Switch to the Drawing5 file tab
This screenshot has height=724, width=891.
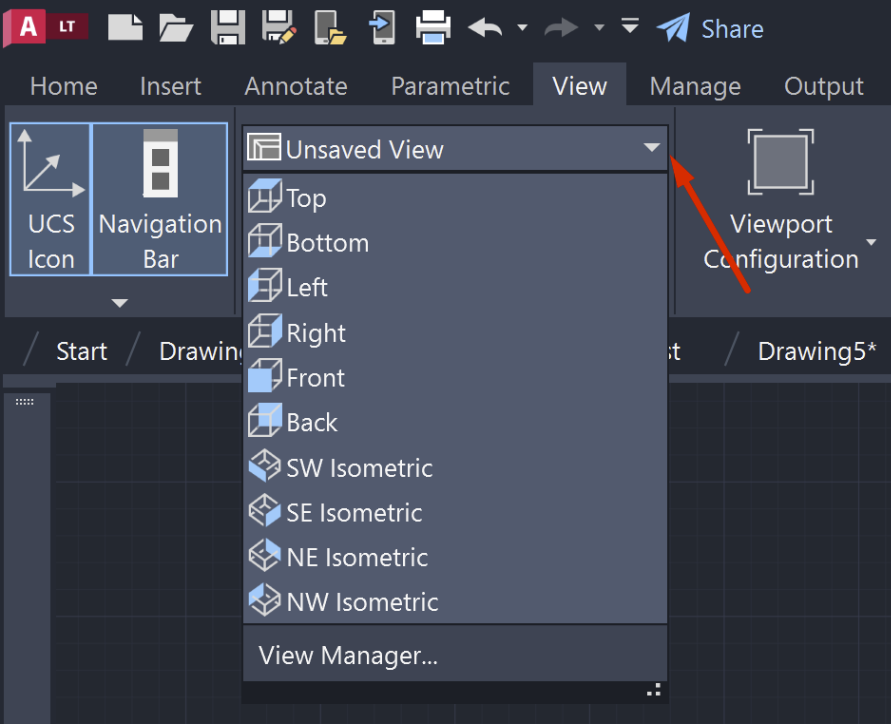pos(817,351)
